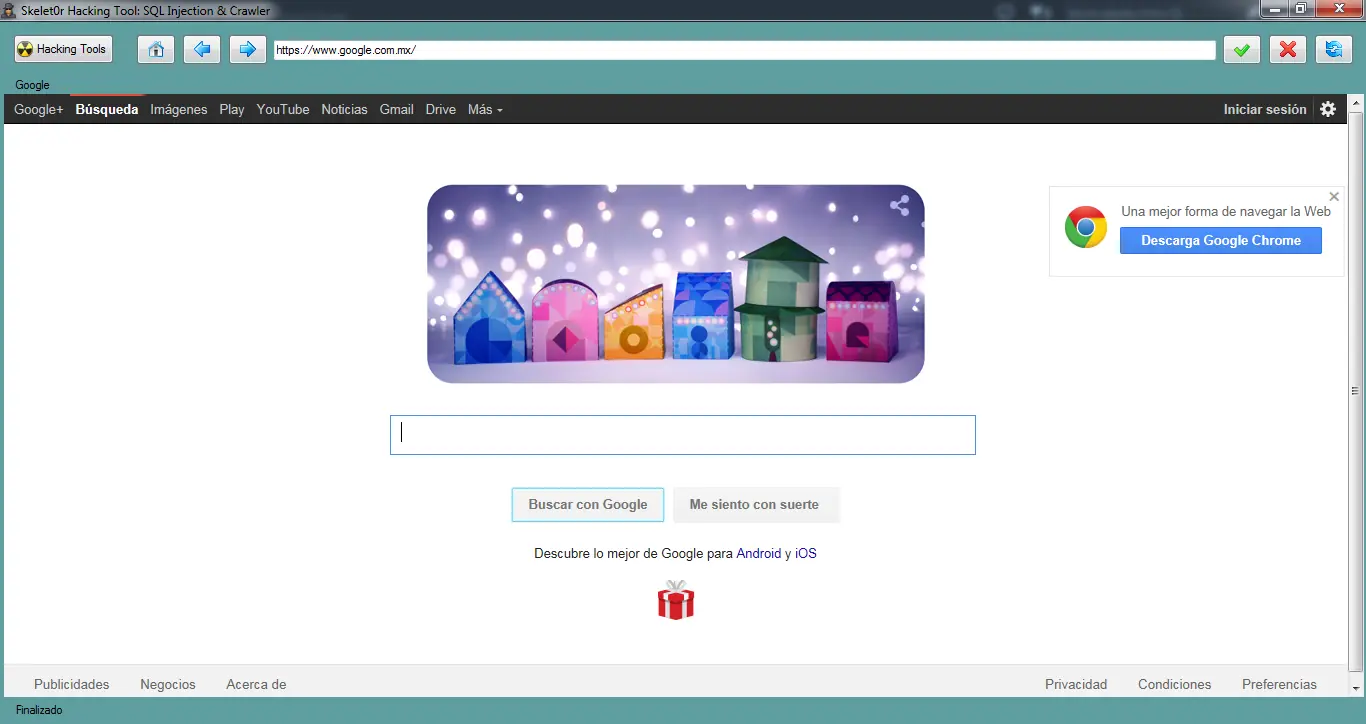The image size is (1366, 724).
Task: Click Iniciar sesión
Action: (1265, 109)
